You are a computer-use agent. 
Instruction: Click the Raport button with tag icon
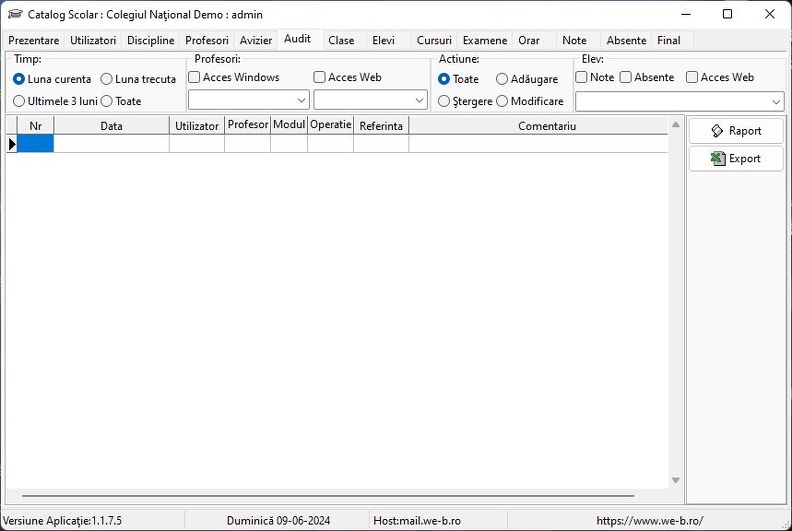[736, 131]
